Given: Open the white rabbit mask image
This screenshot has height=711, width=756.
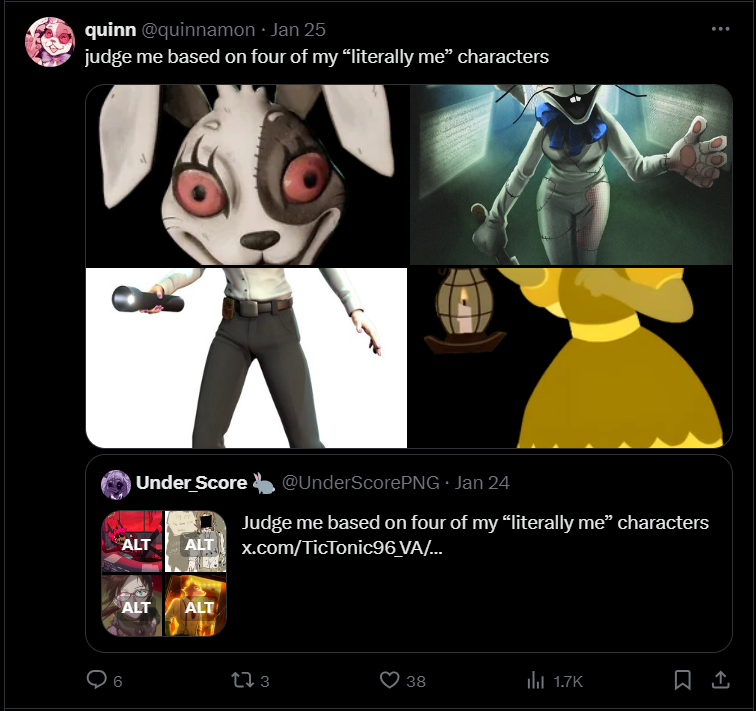Looking at the screenshot, I should pyautogui.click(x=246, y=175).
